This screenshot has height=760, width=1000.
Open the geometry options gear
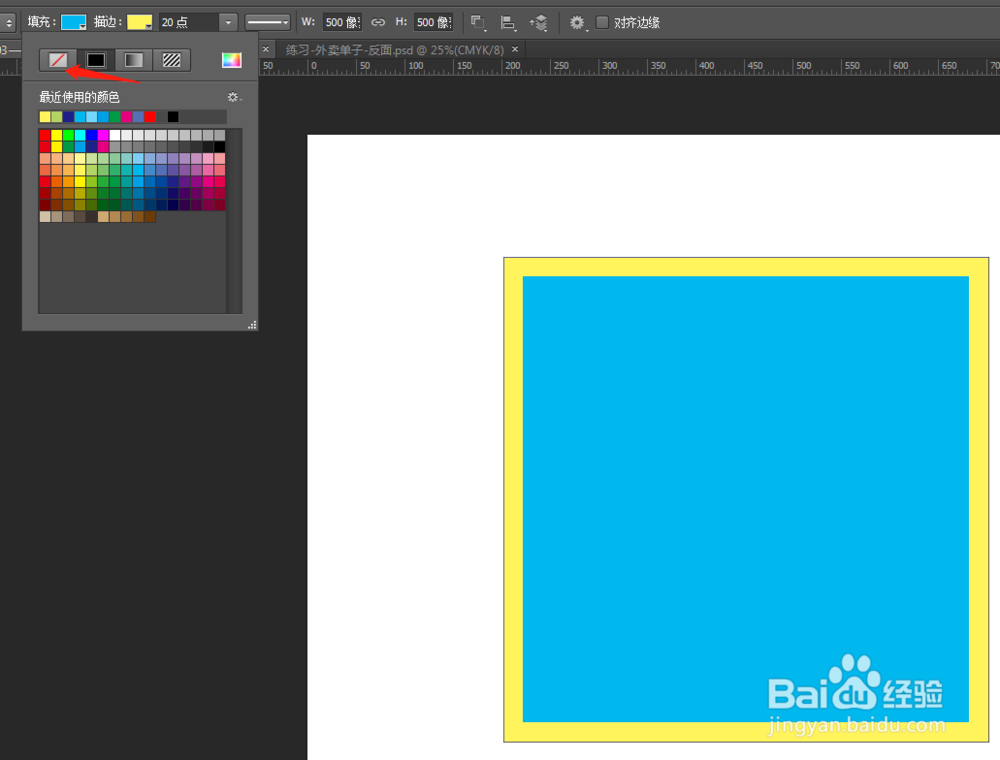577,23
